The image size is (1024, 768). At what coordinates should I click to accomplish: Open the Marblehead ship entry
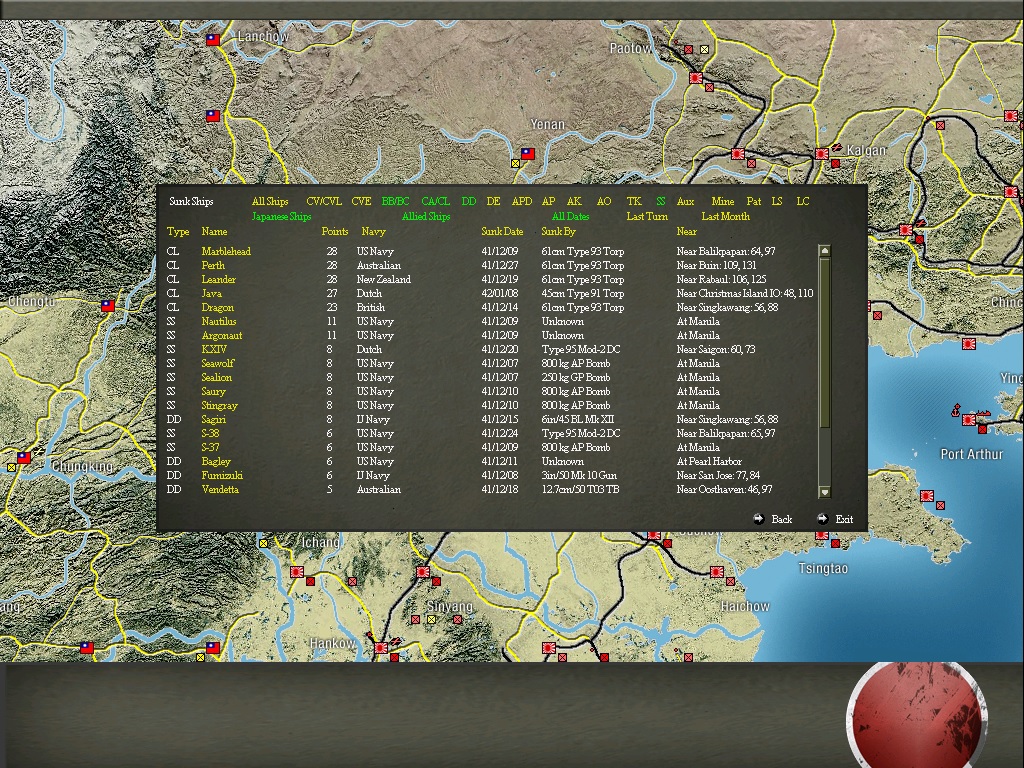[226, 251]
